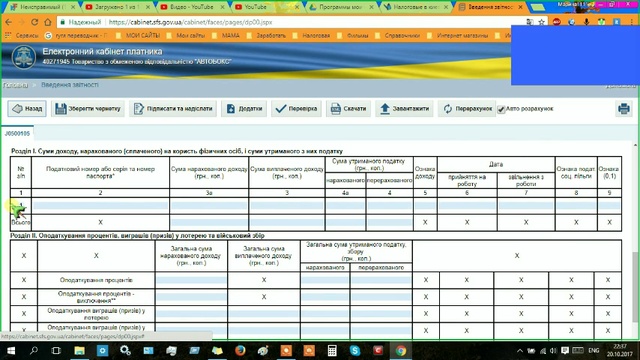Image resolution: width=640 pixels, height=360 pixels.
Task: Bookmark this page with star icon
Action: pyautogui.click(x=541, y=22)
